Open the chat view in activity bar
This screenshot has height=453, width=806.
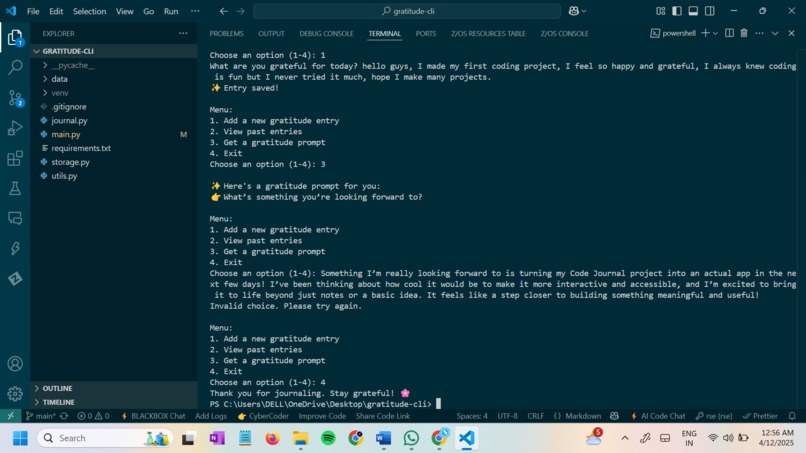(x=15, y=219)
